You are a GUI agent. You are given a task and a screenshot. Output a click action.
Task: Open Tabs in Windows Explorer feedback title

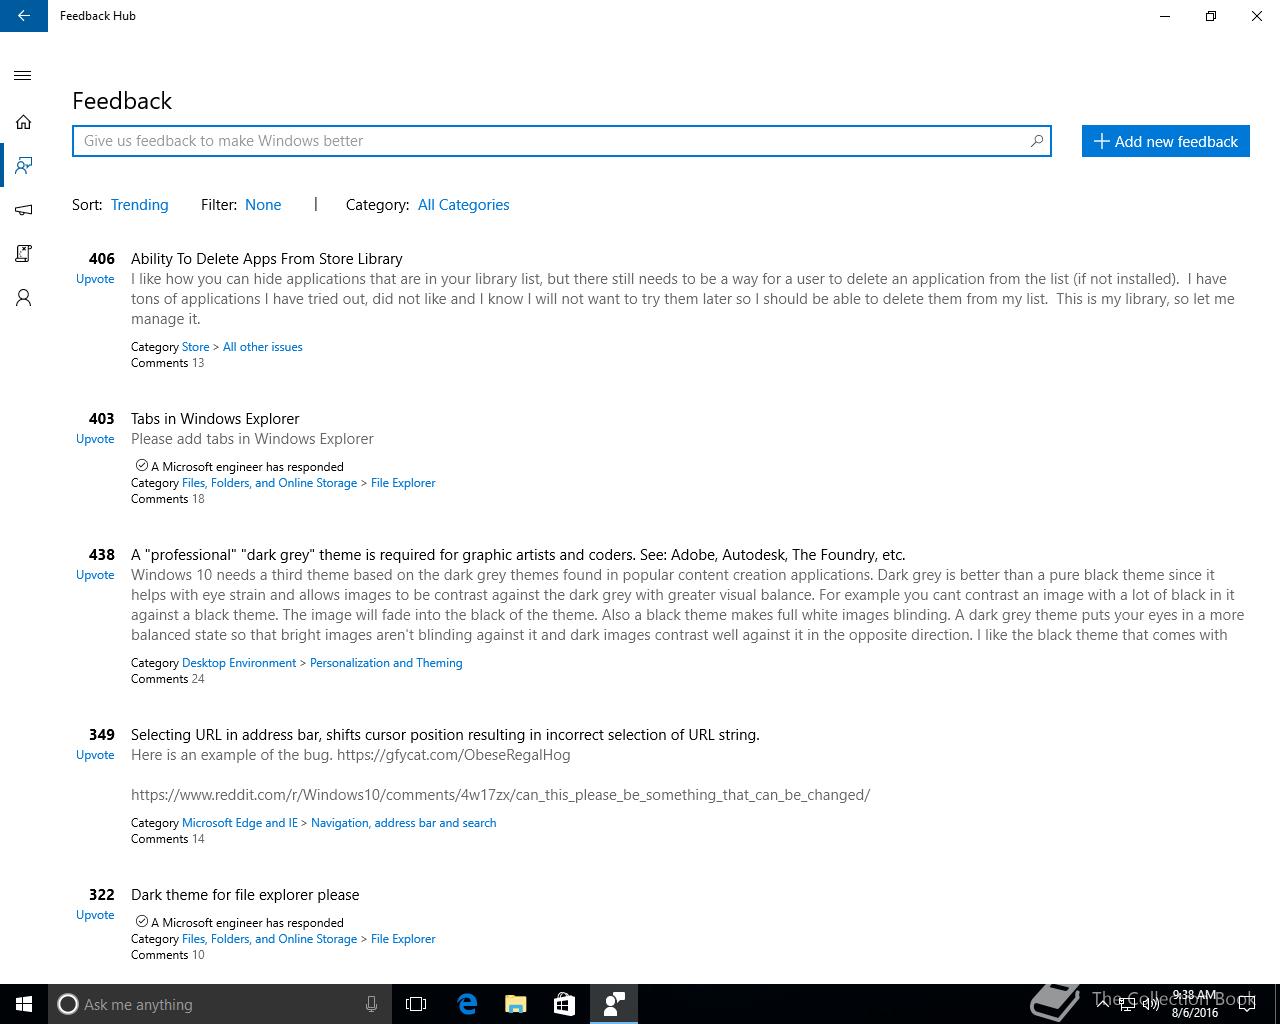point(215,419)
